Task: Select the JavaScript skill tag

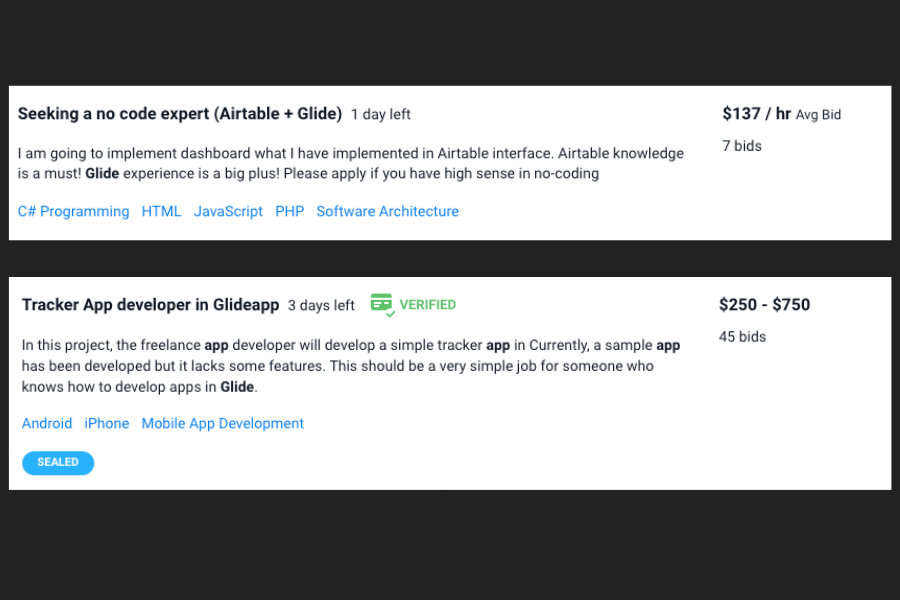Action: pyautogui.click(x=228, y=211)
